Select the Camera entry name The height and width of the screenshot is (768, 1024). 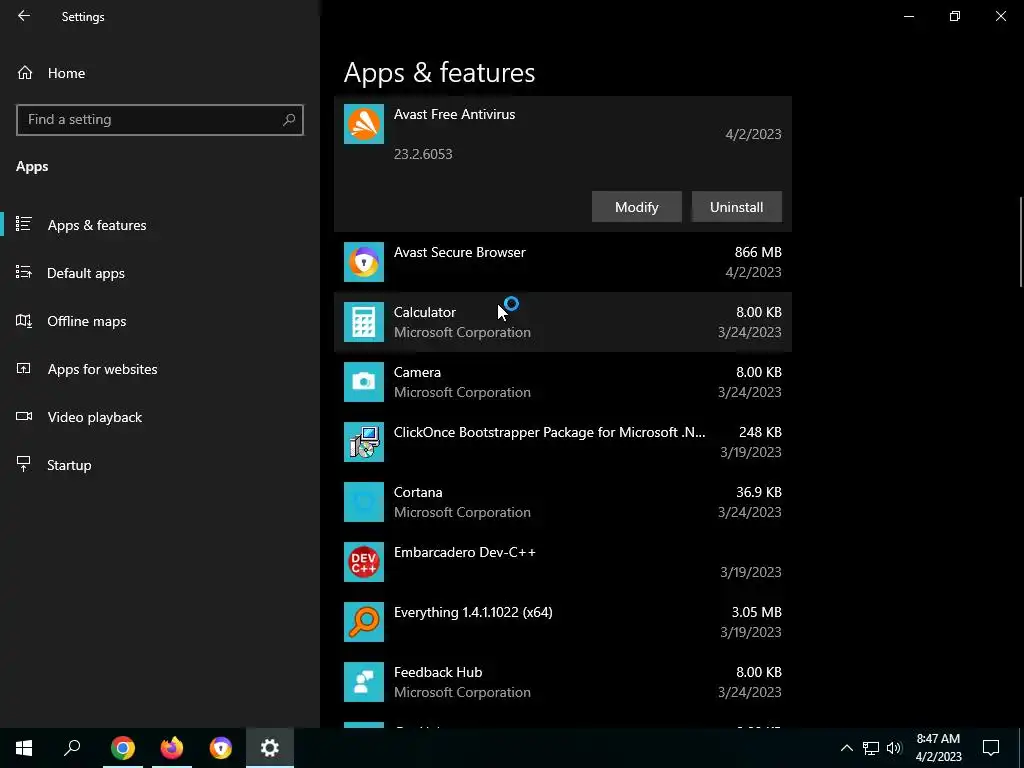point(417,372)
